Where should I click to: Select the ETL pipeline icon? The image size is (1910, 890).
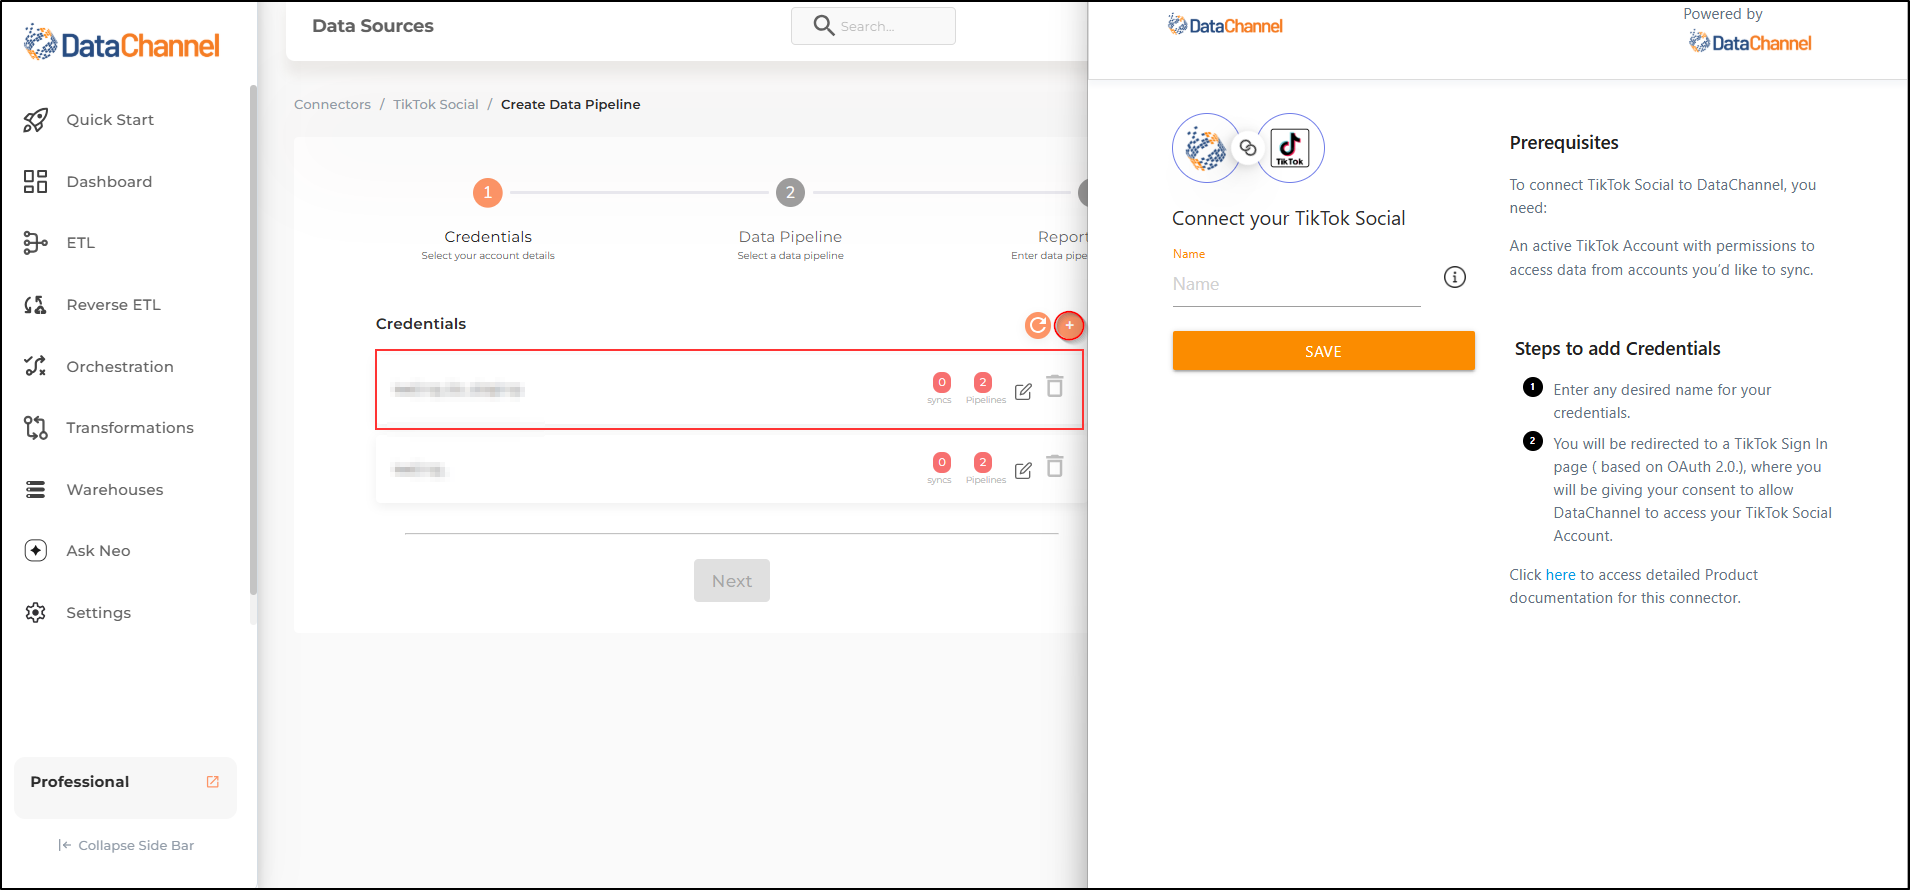click(36, 243)
